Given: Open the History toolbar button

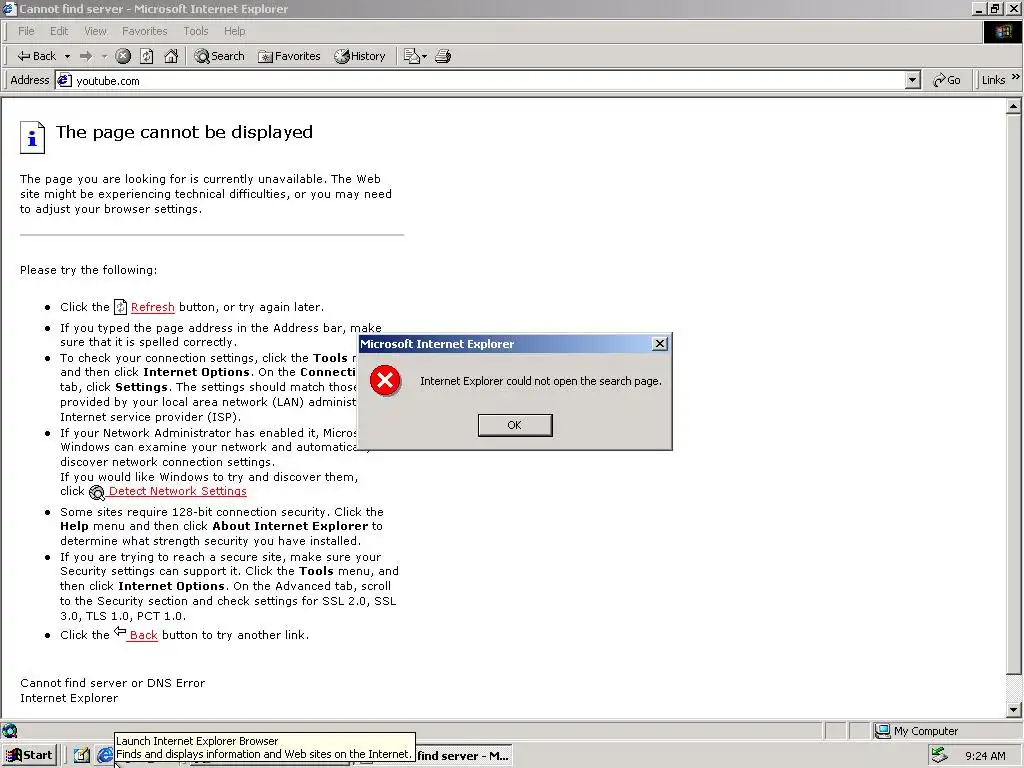Looking at the screenshot, I should pos(360,56).
